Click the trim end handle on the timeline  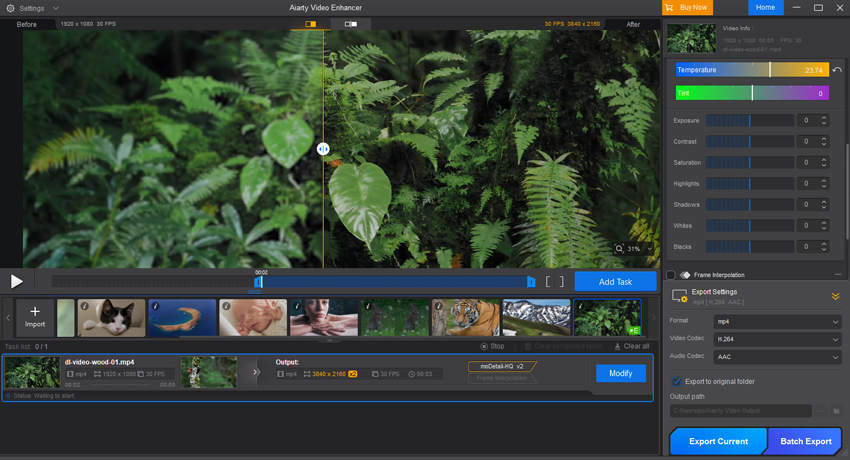coord(531,282)
